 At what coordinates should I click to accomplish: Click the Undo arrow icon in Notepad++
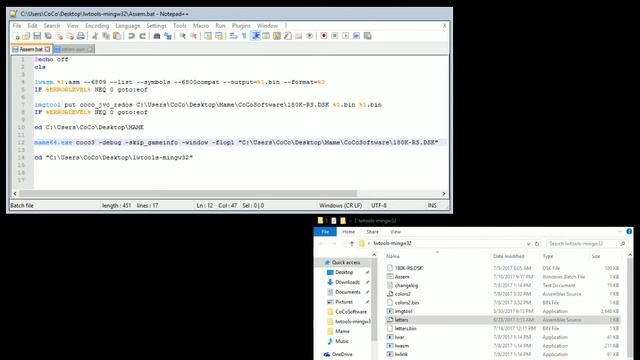click(x=131, y=36)
